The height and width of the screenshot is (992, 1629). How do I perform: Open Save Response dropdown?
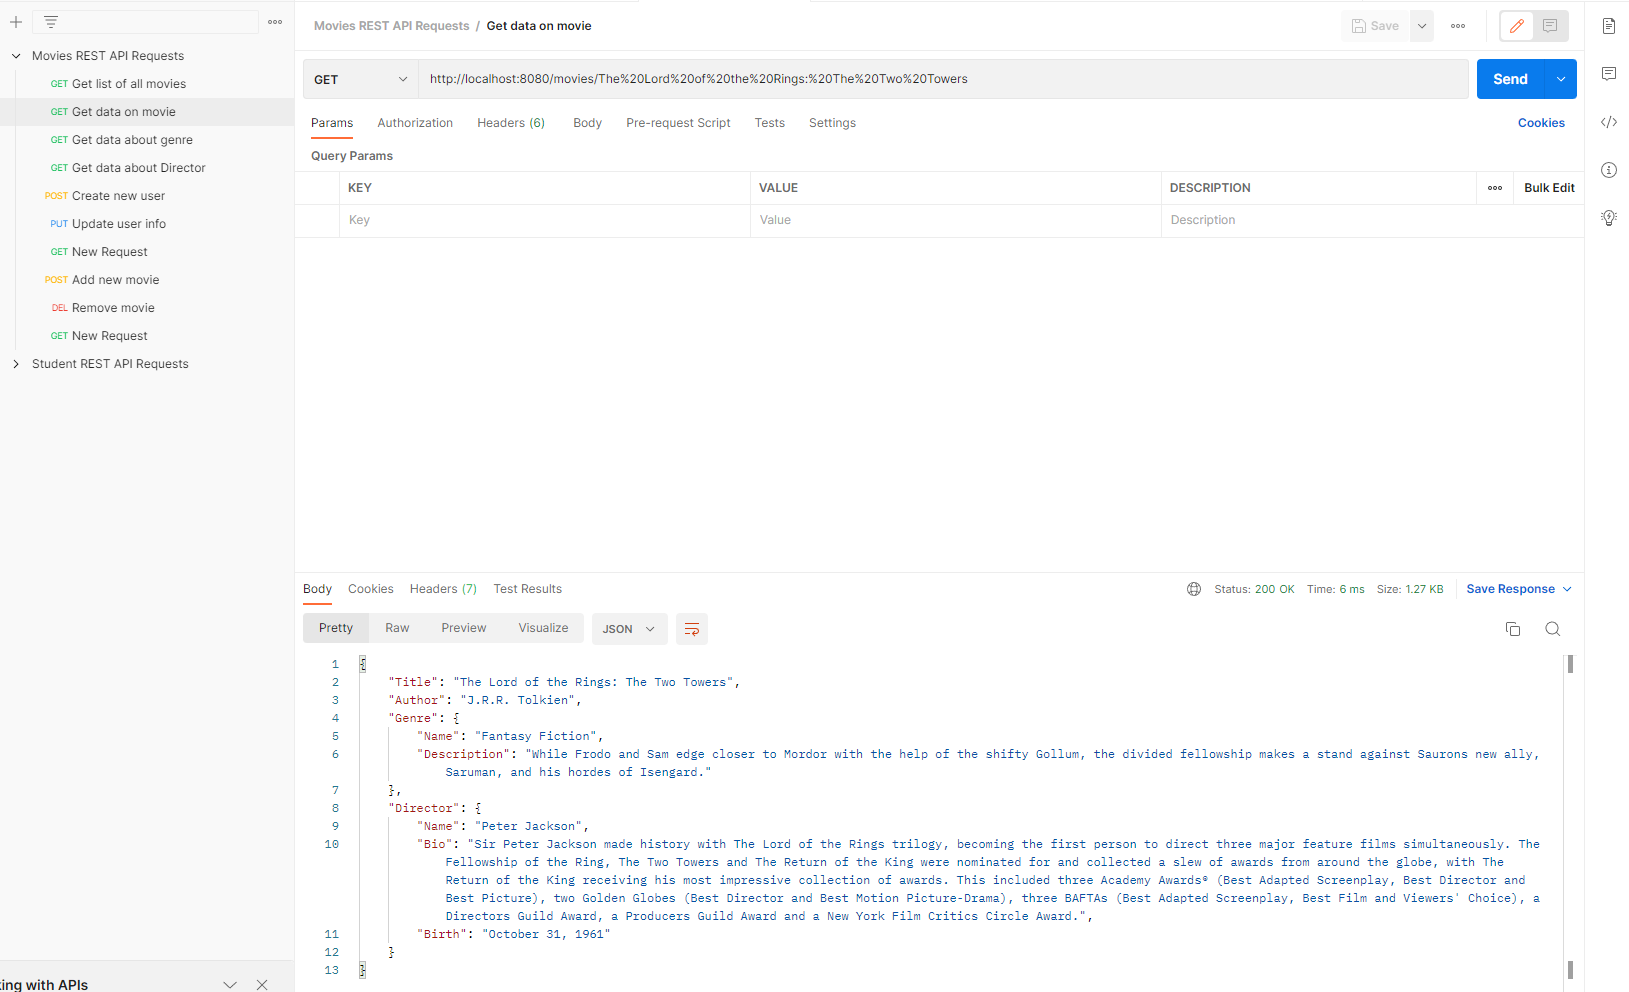pos(1519,589)
